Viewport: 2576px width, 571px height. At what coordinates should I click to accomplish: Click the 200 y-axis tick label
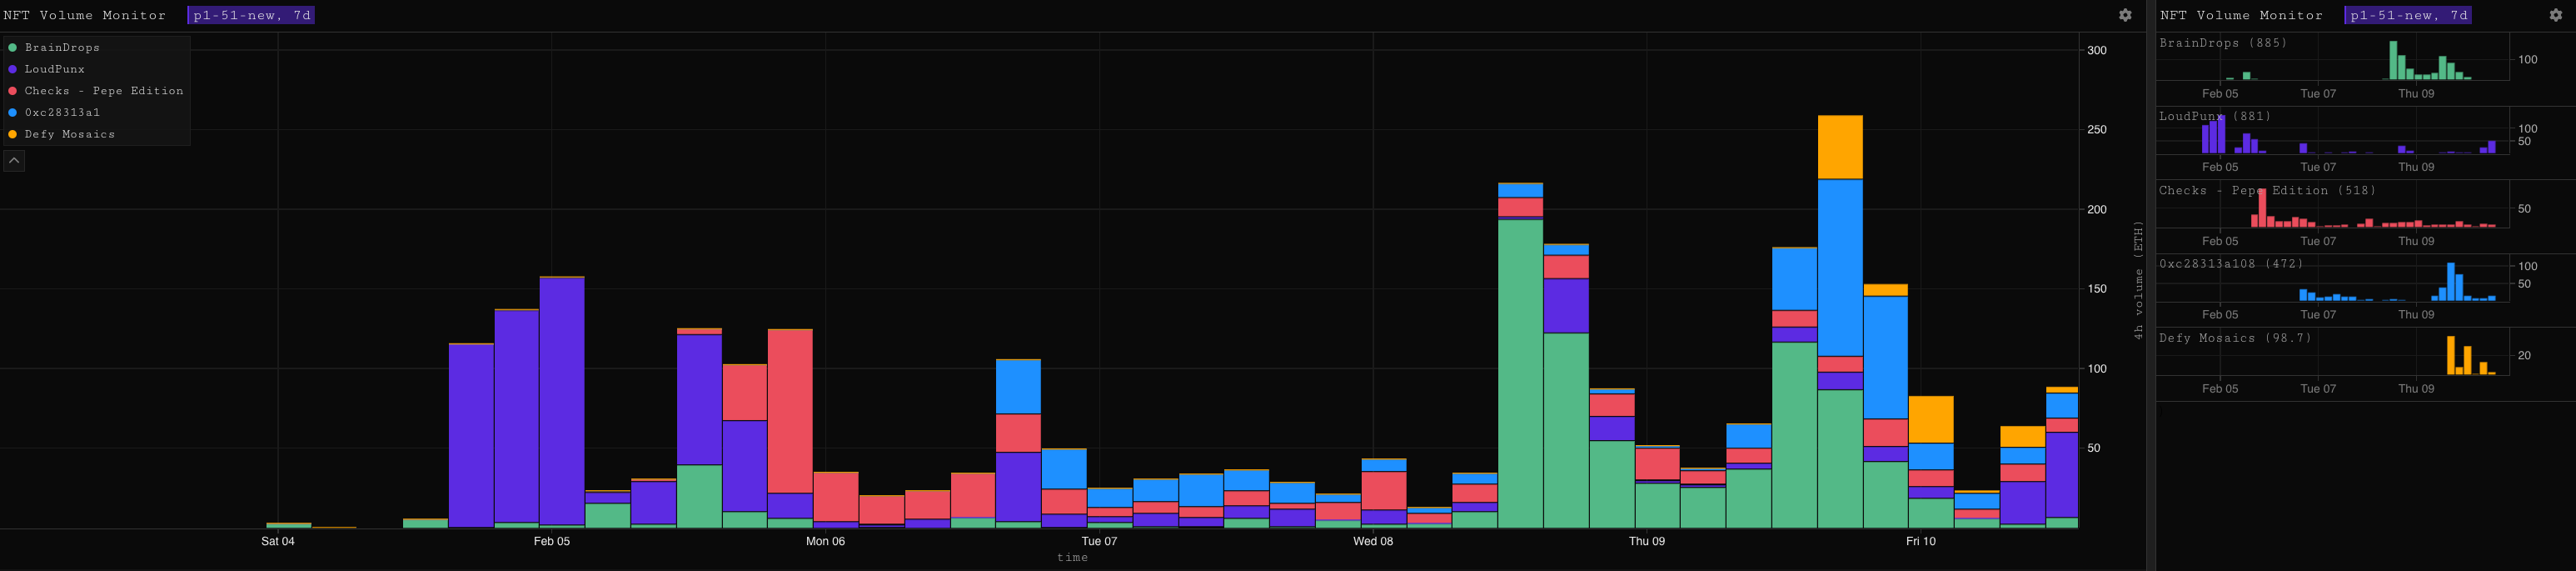2097,209
